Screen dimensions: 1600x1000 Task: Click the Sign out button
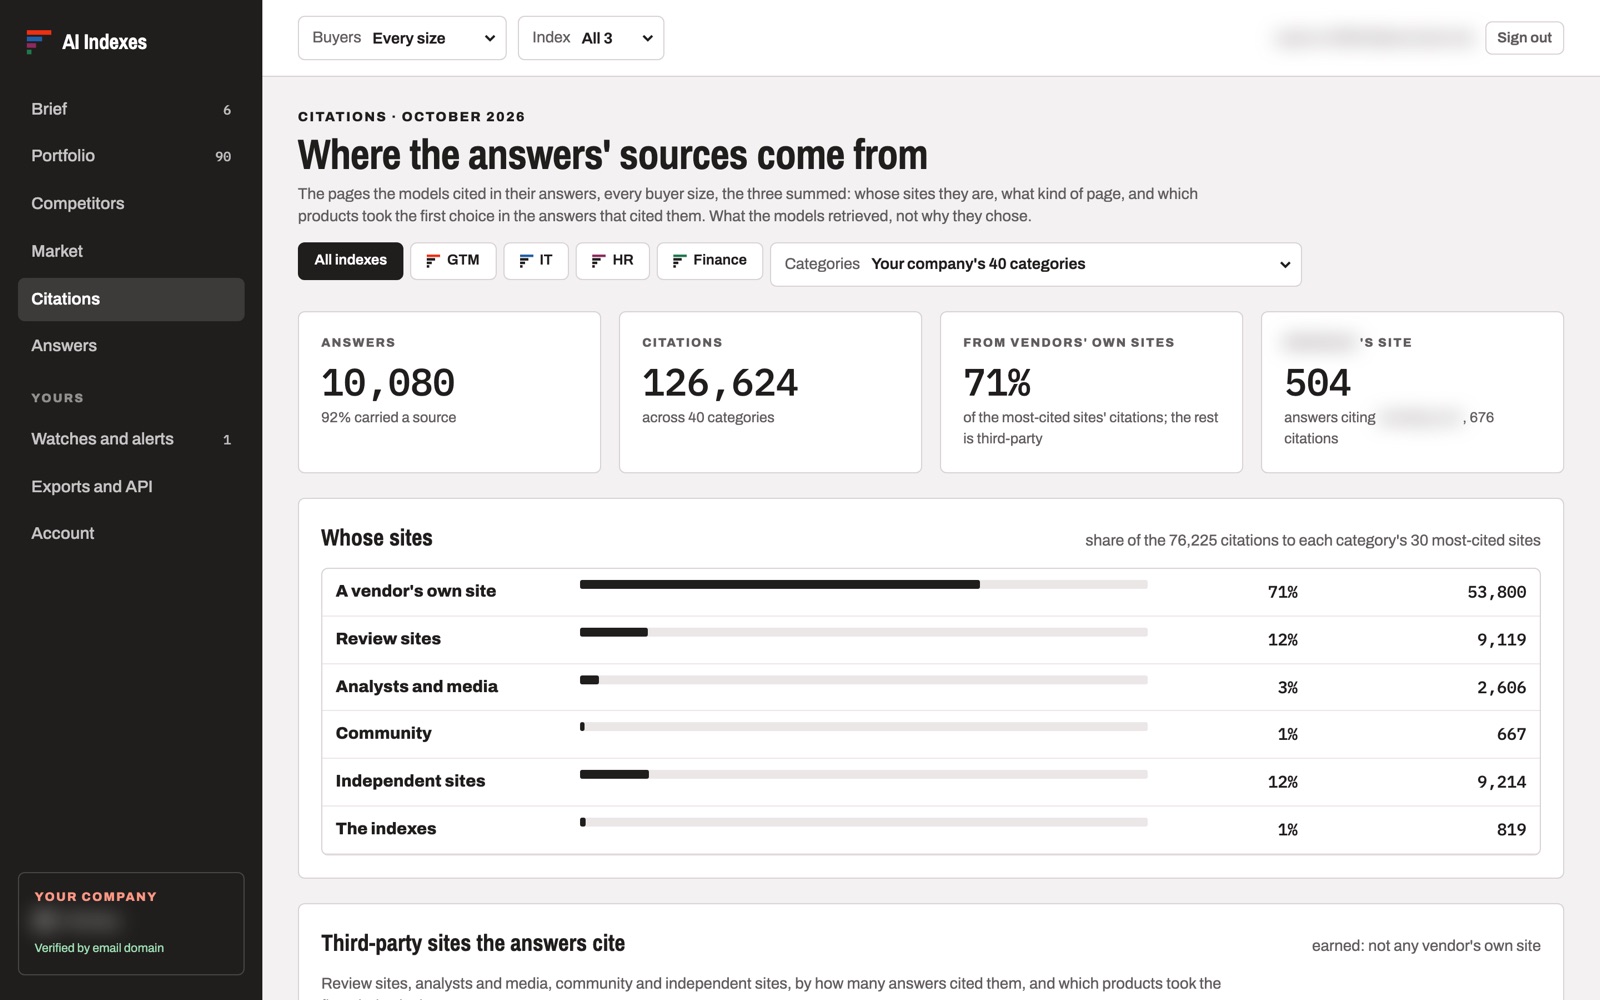1524,38
